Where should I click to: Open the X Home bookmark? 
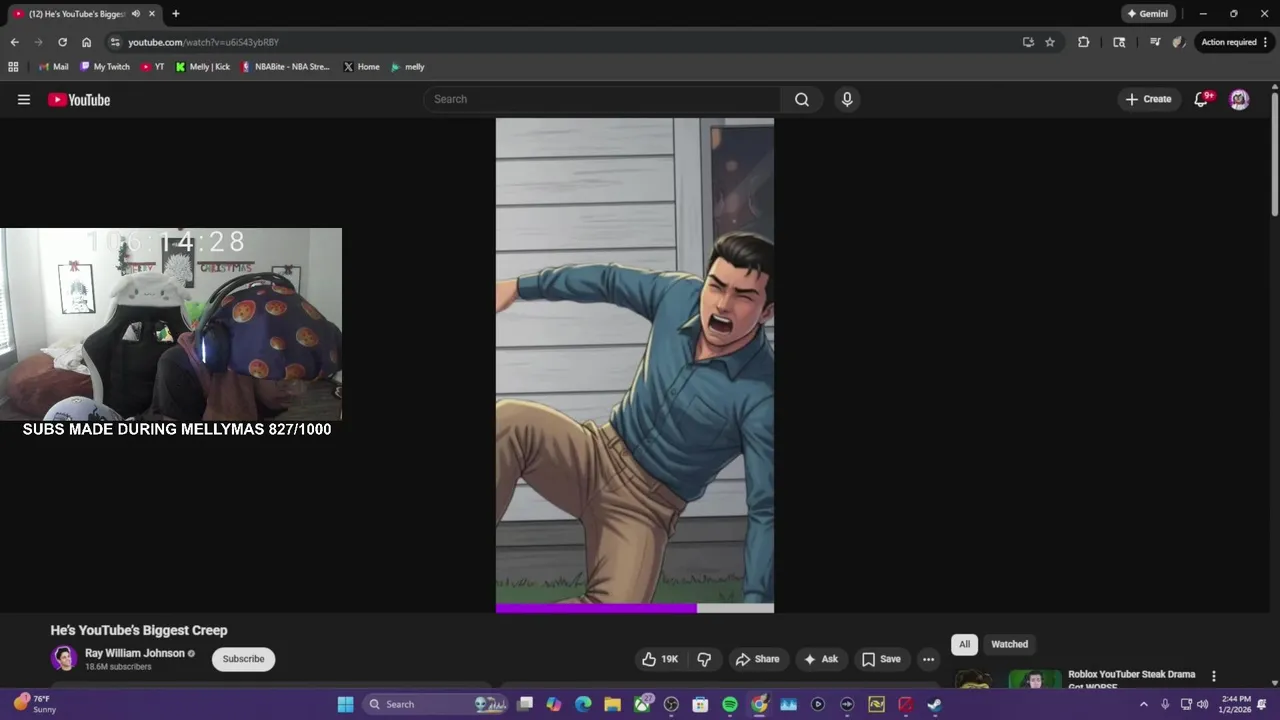pos(362,67)
